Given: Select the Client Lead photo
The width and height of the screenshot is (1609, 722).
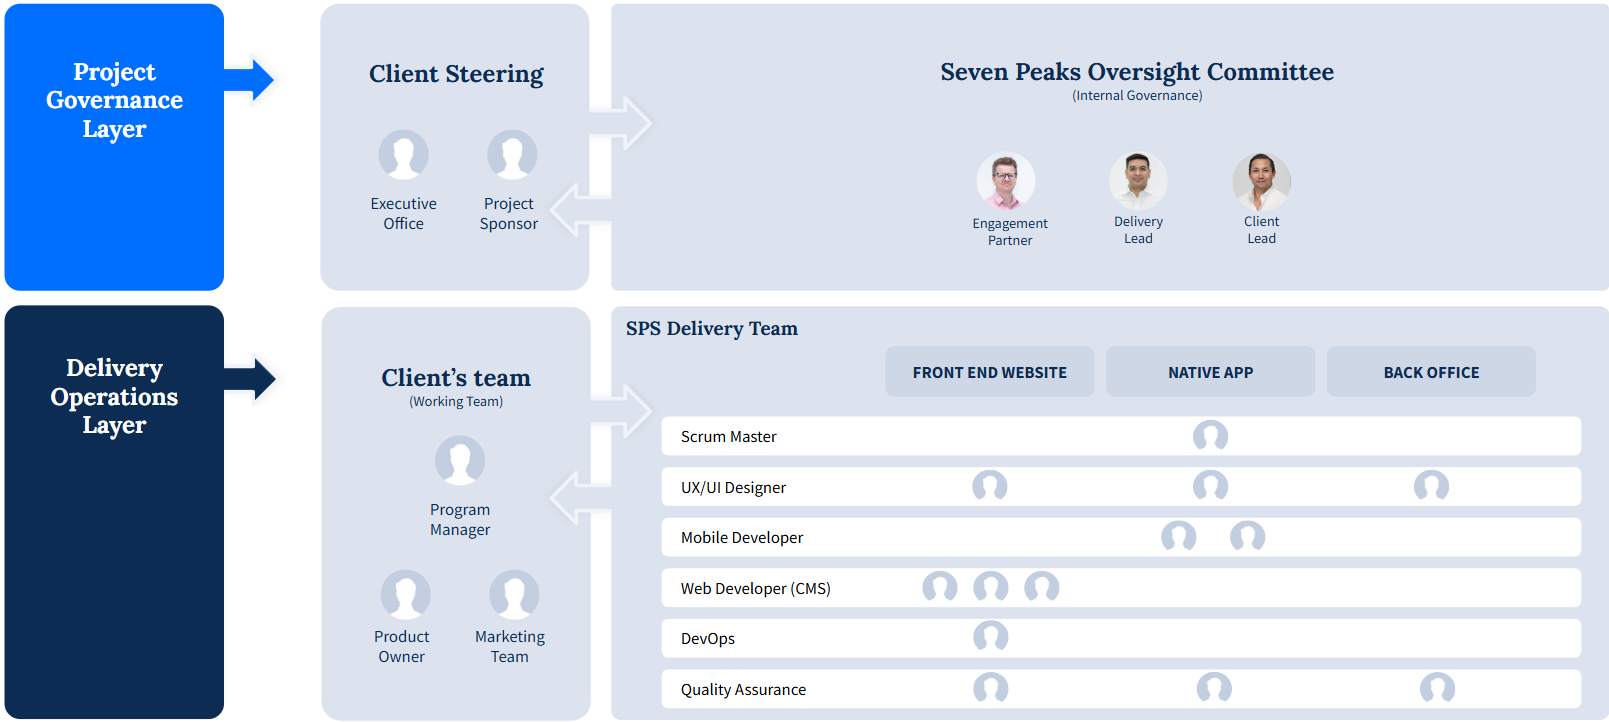Looking at the screenshot, I should [1261, 181].
